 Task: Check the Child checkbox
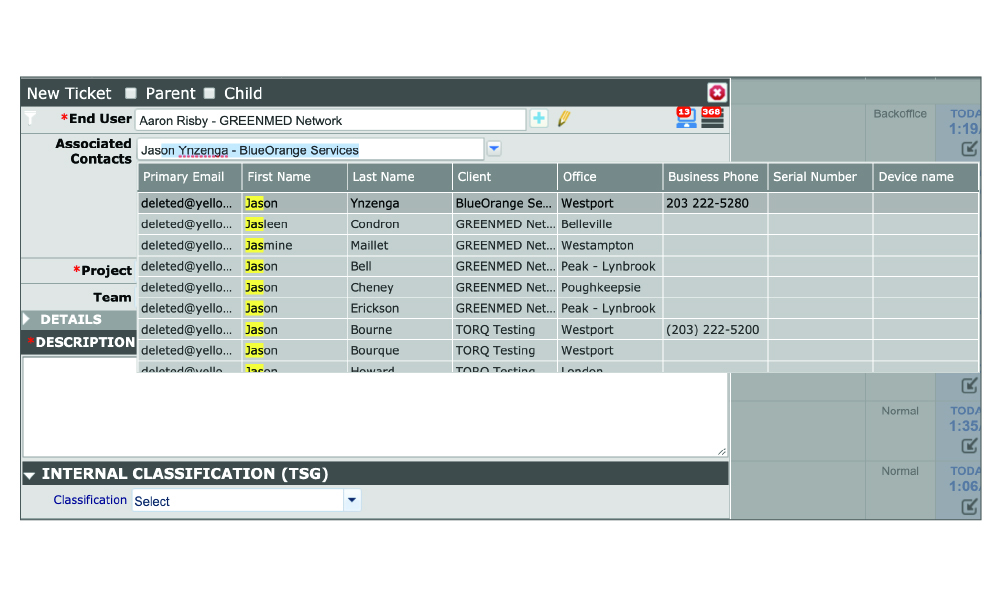click(x=209, y=93)
